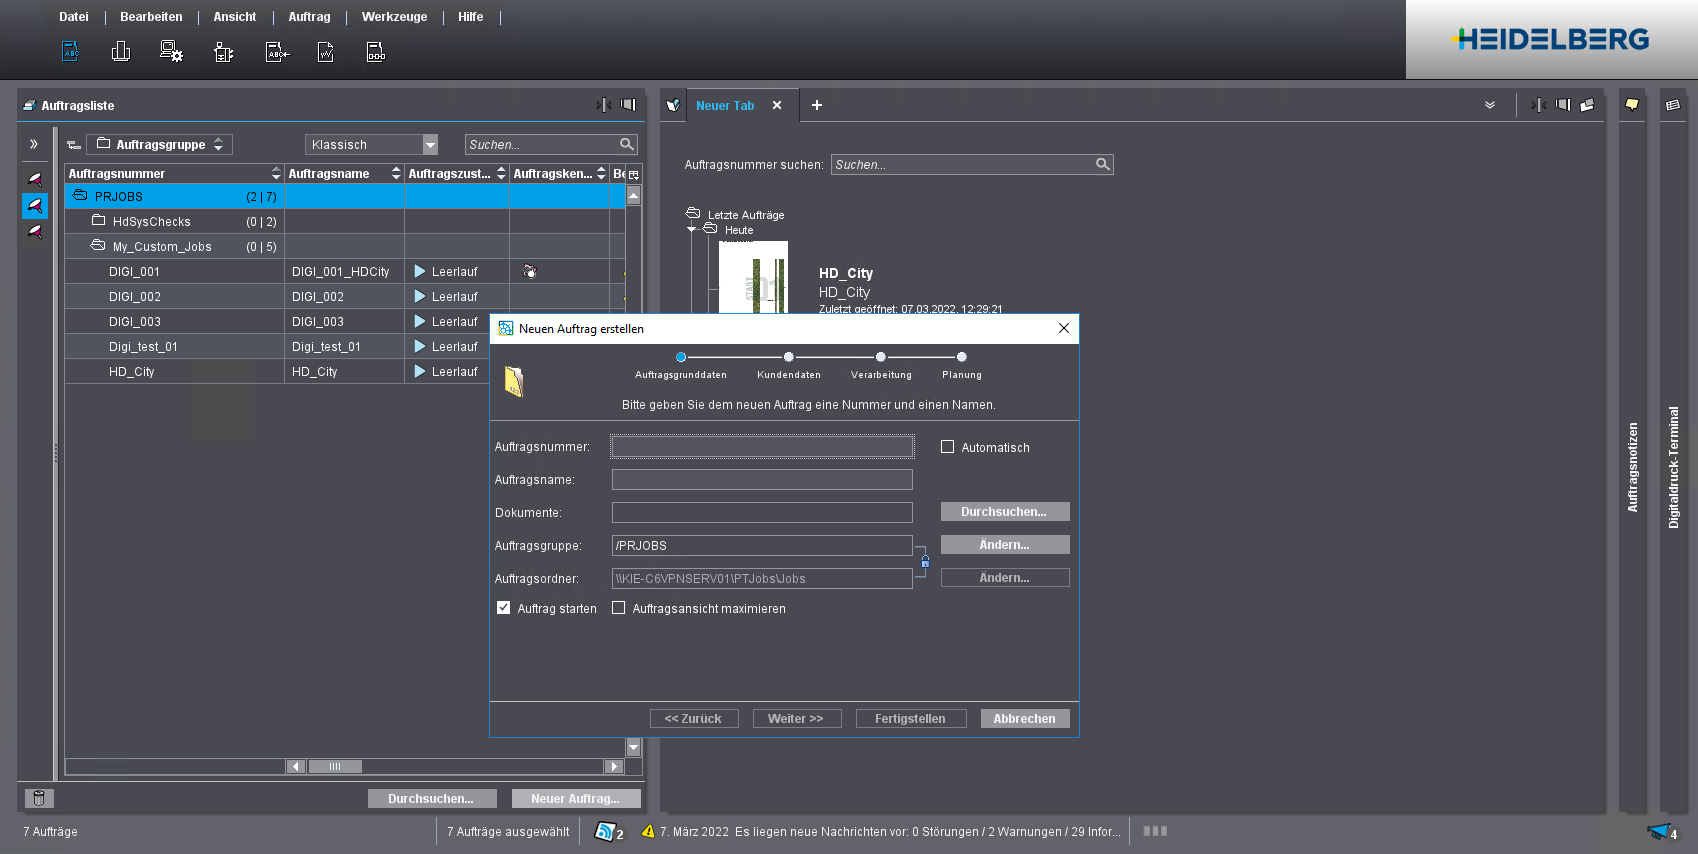Screen dimensions: 1698x854
Task: Toggle the lock link between Auftragsgruppe and Auftragsordner
Action: pyautogui.click(x=925, y=562)
